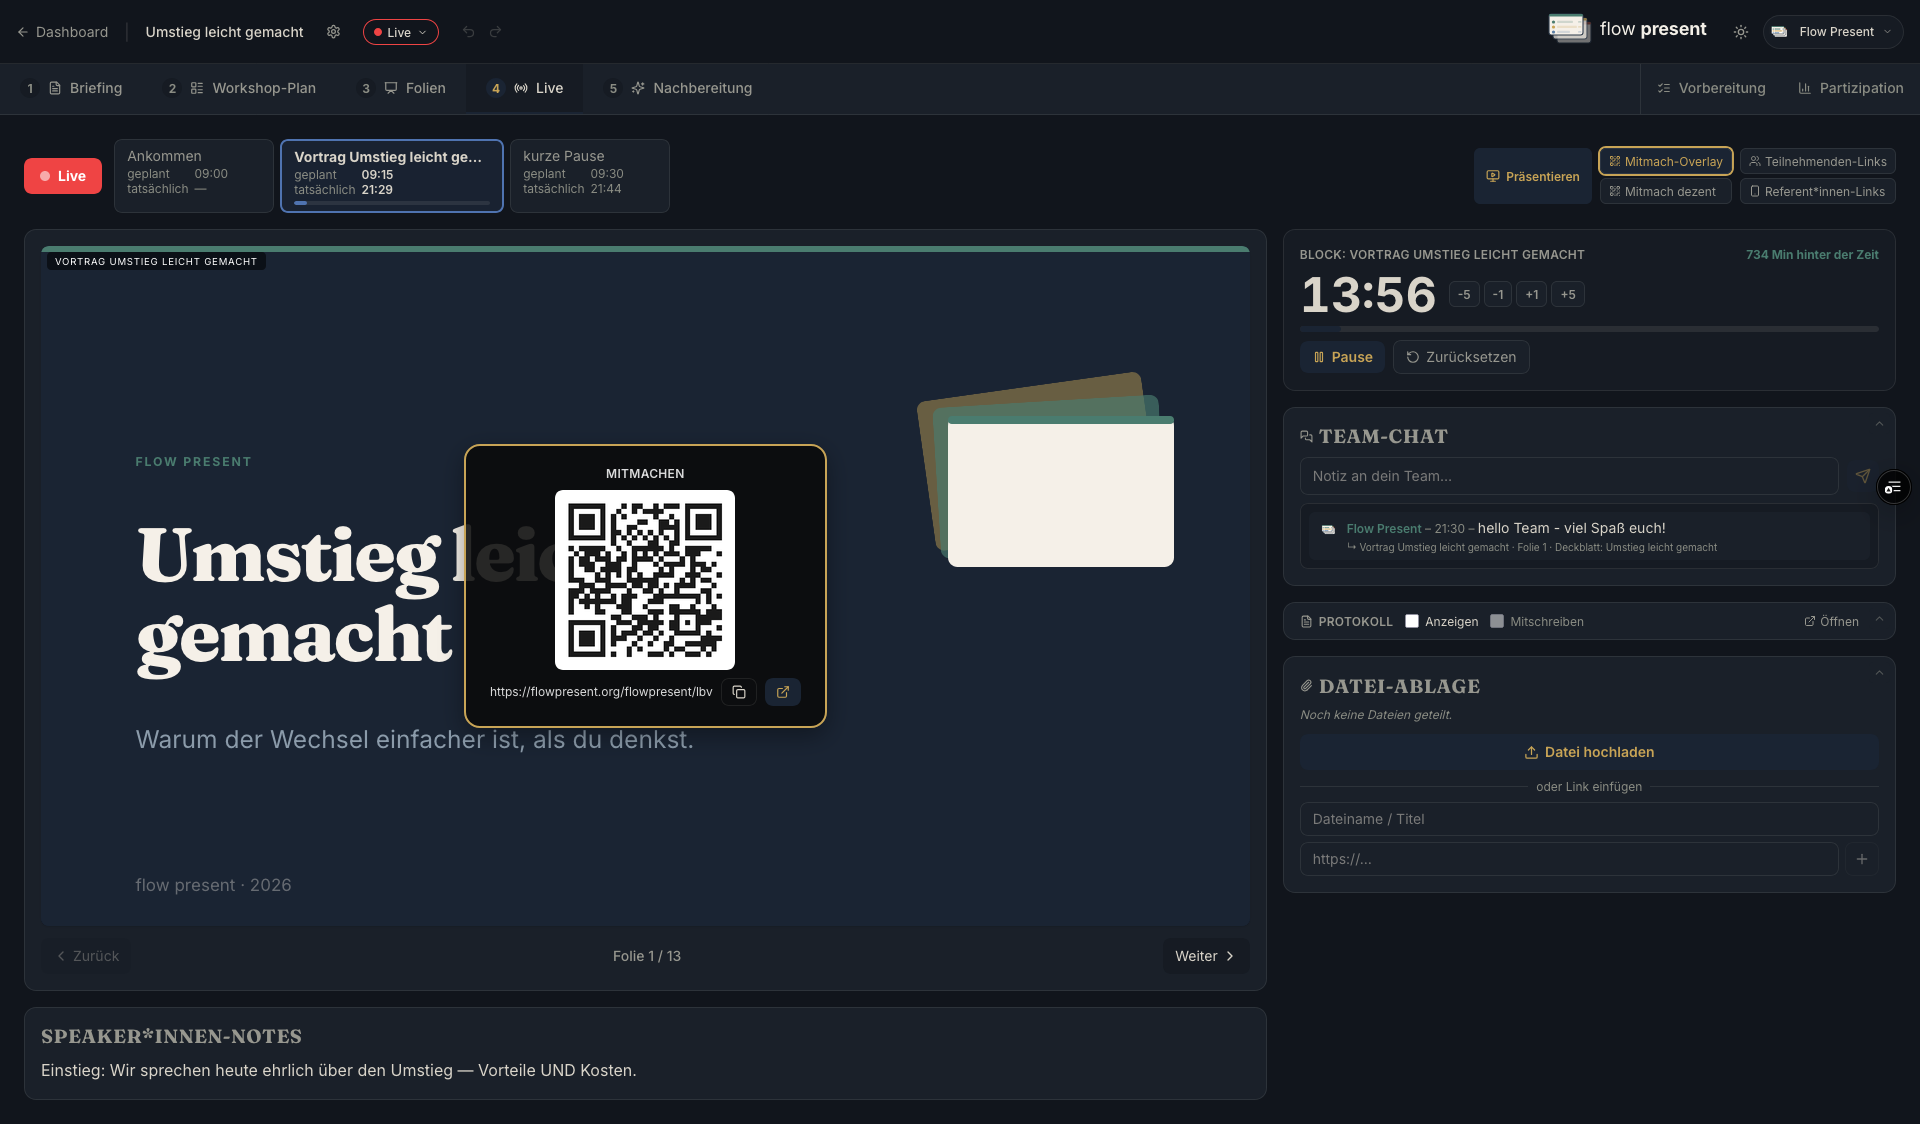This screenshot has width=1920, height=1124.
Task: Focus the https:// link field
Action: (1569, 859)
